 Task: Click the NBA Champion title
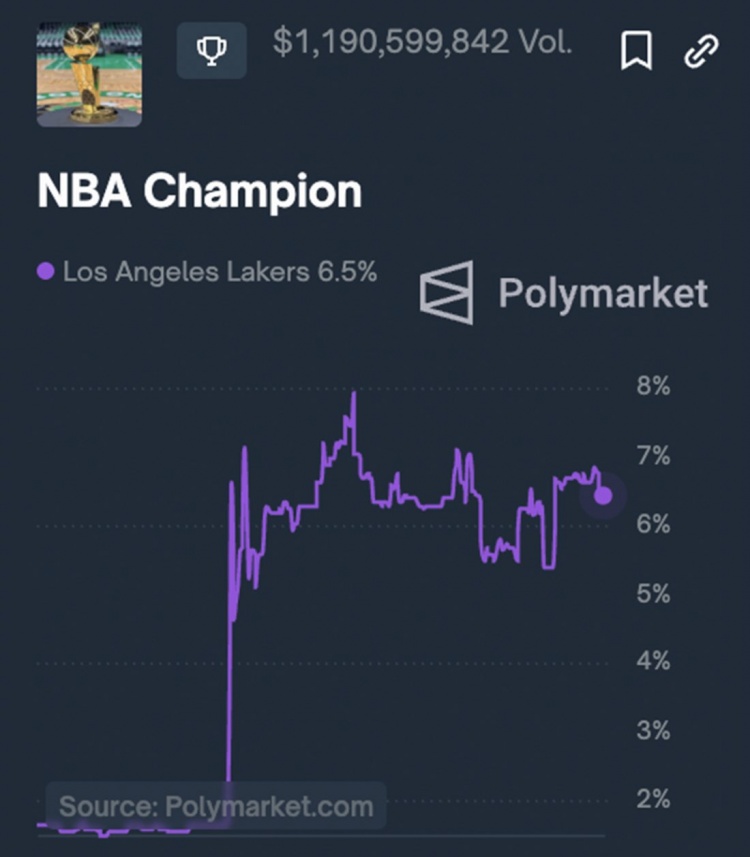(x=199, y=191)
